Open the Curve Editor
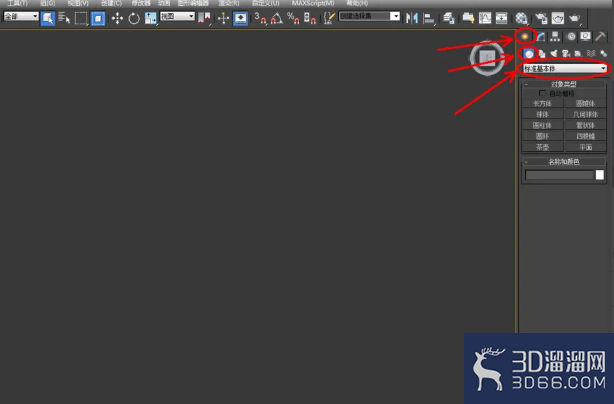 [x=485, y=18]
